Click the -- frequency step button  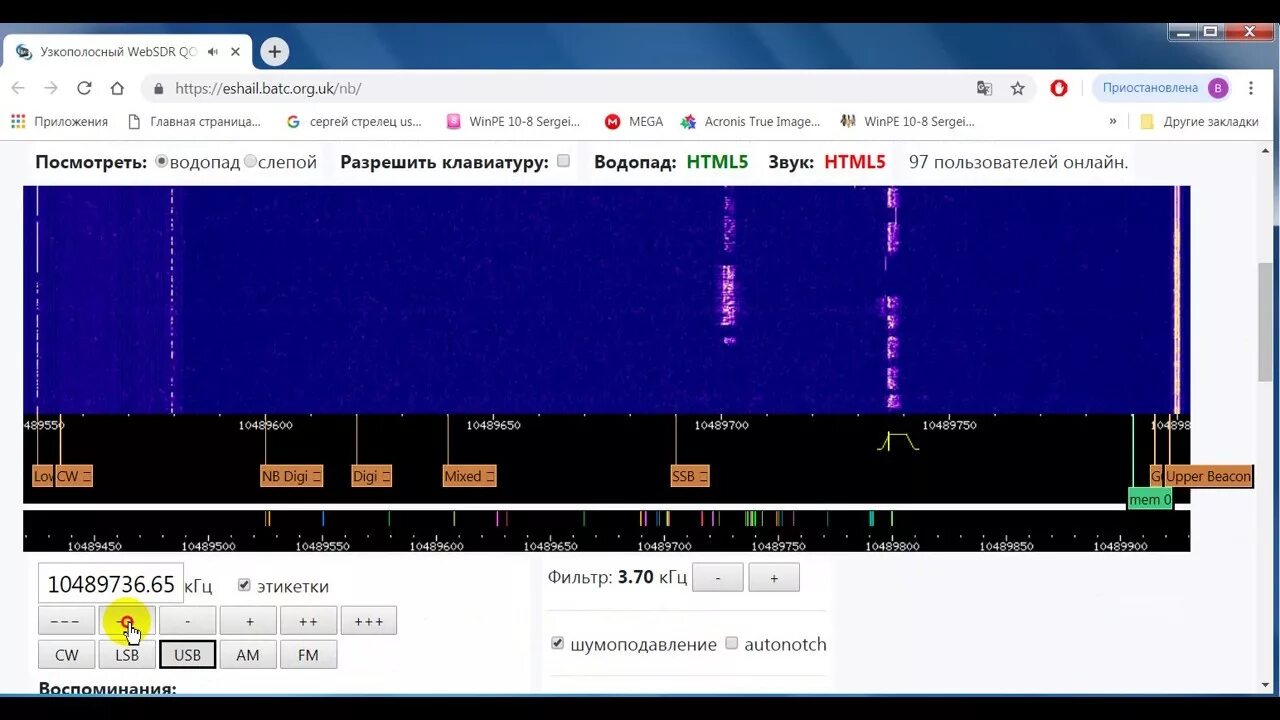pos(127,621)
